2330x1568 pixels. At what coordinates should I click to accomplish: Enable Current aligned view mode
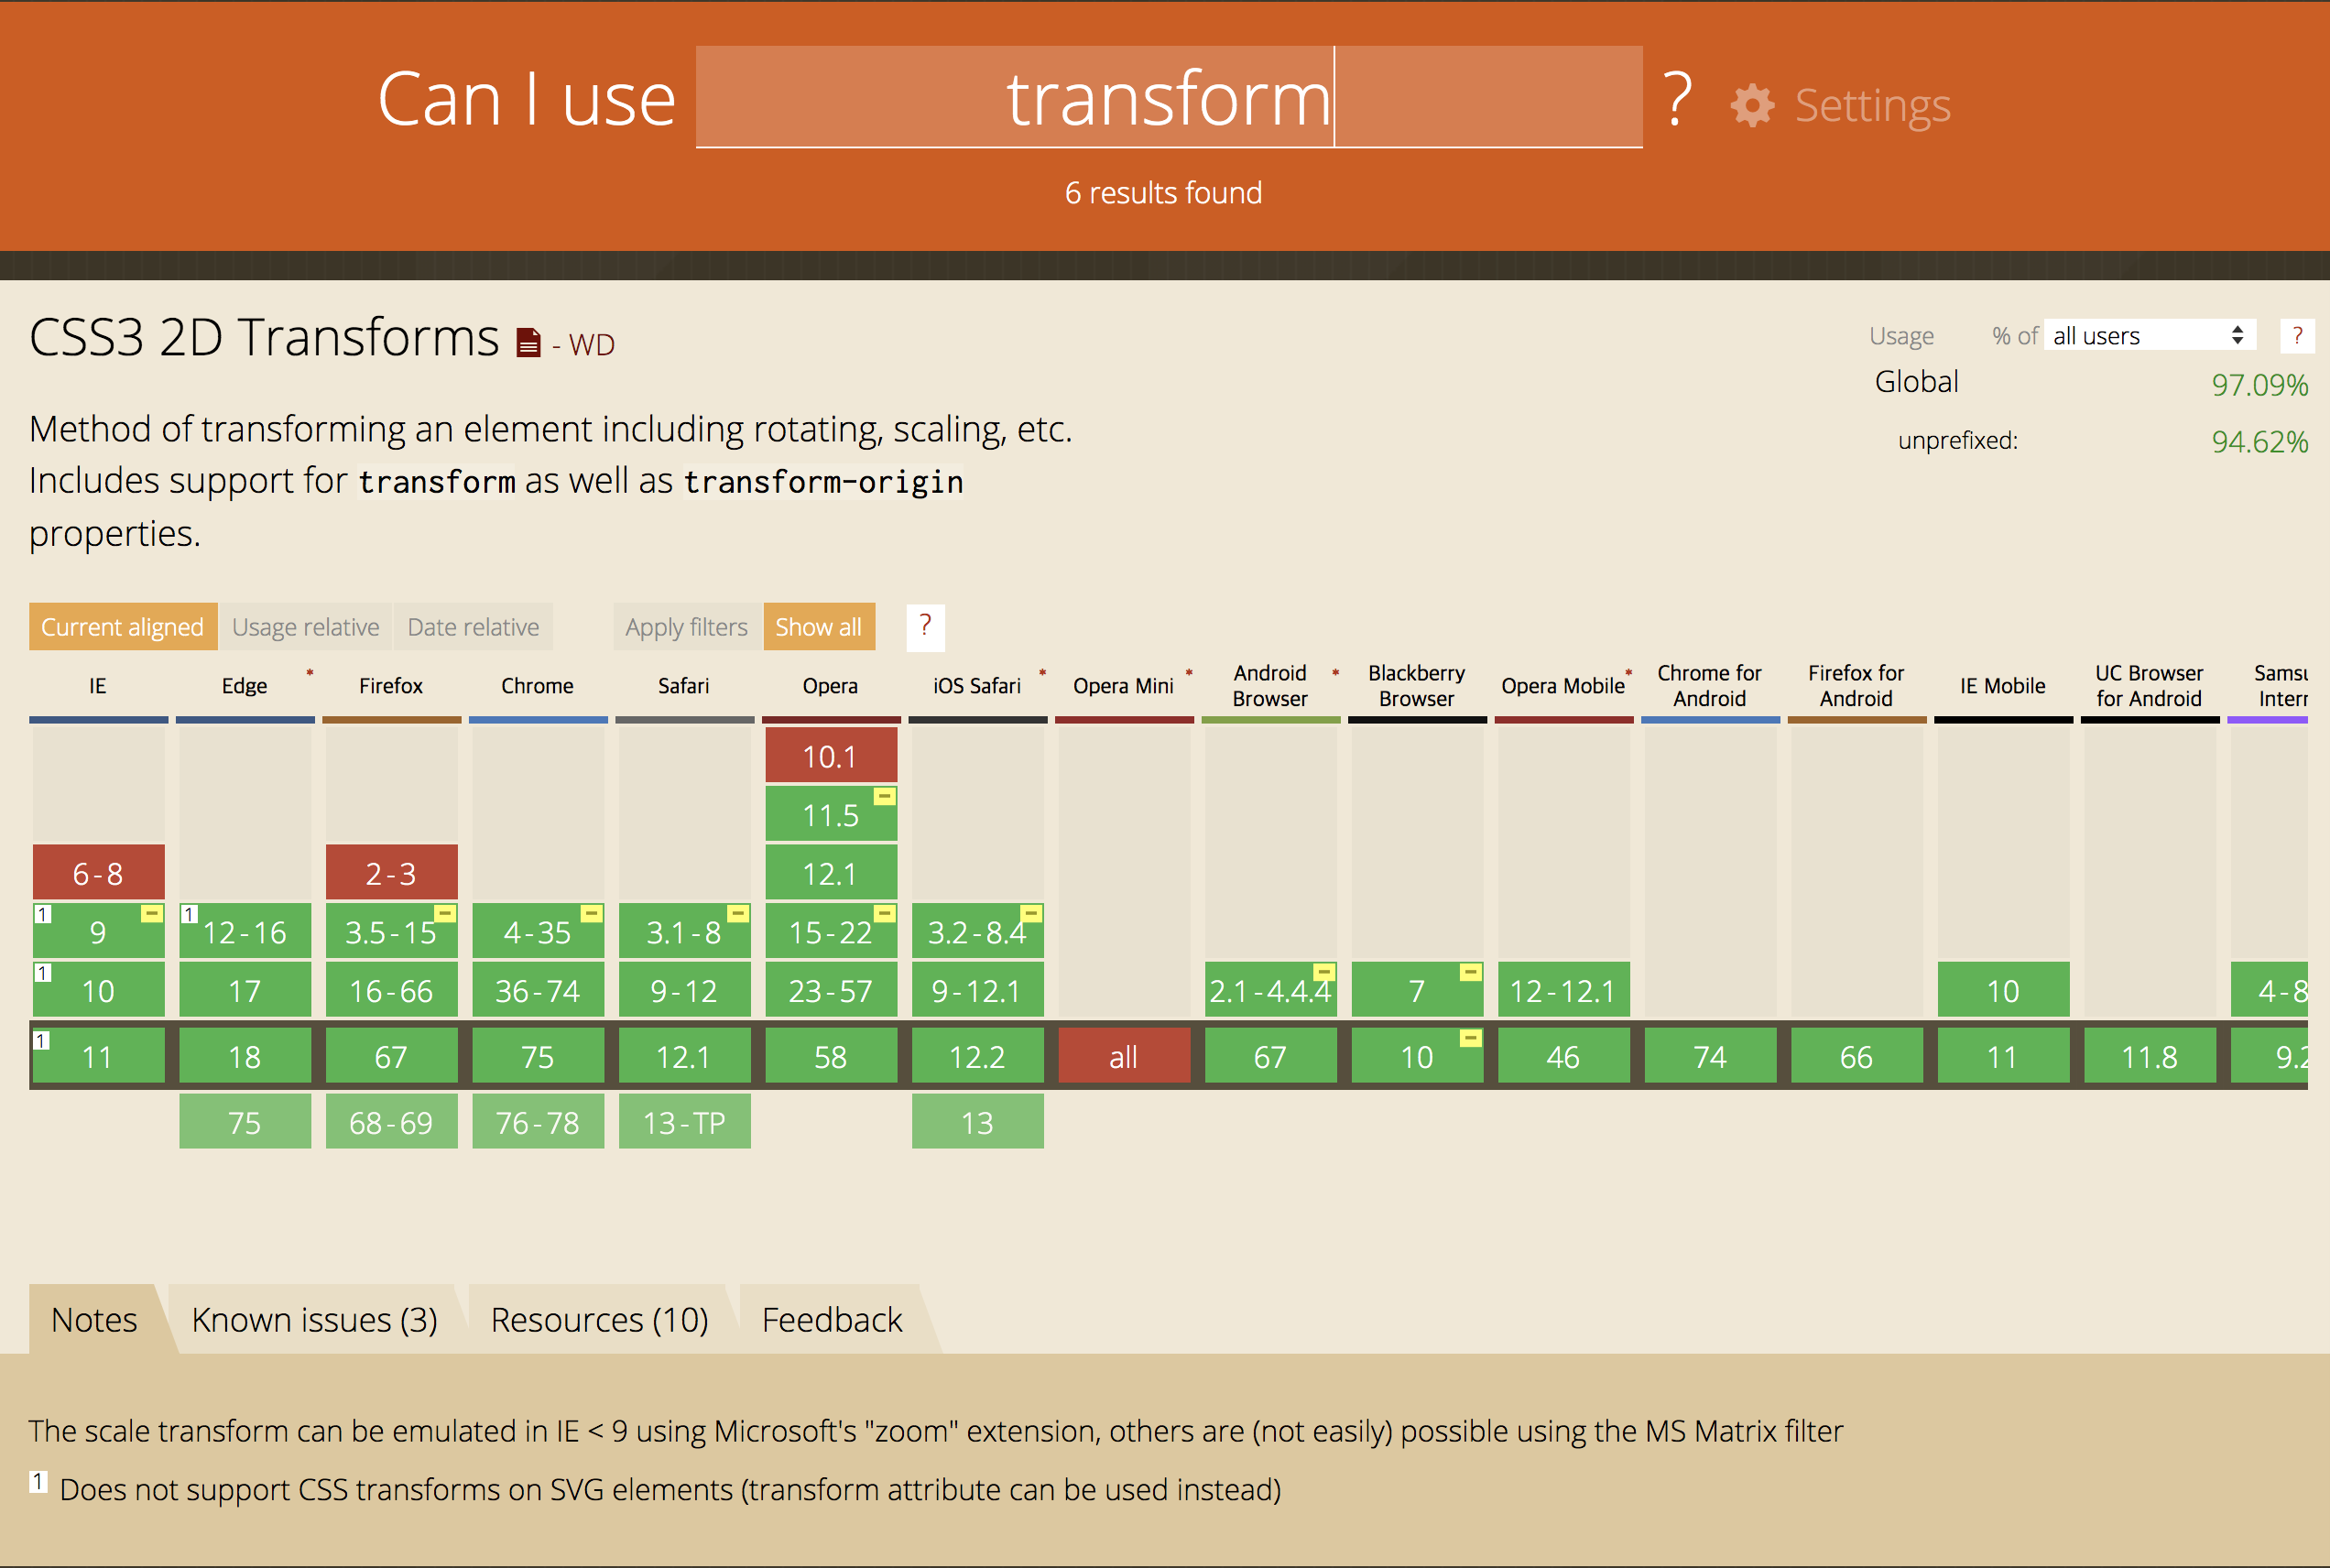click(x=122, y=627)
